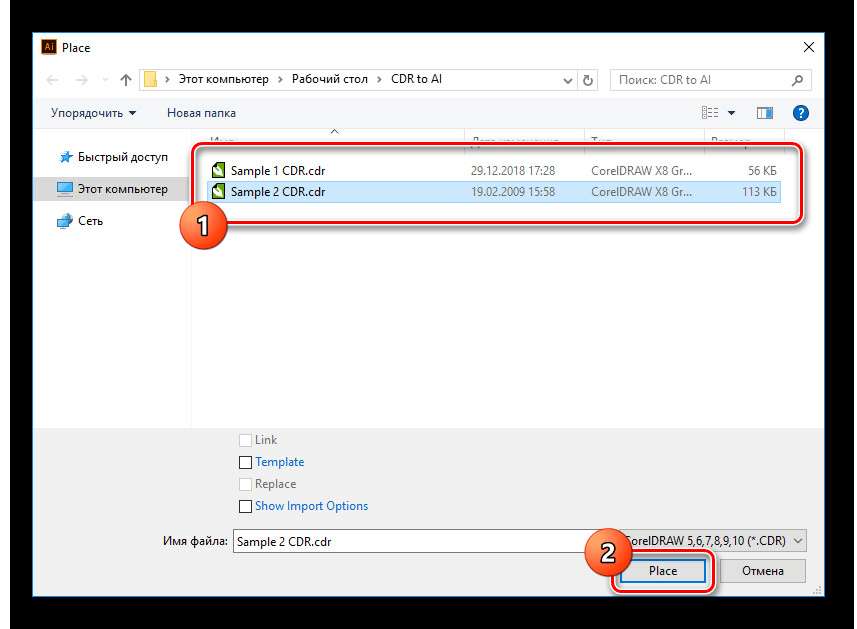Open the Упорядочить menu
Screen dimensions: 857x629
click(x=93, y=113)
